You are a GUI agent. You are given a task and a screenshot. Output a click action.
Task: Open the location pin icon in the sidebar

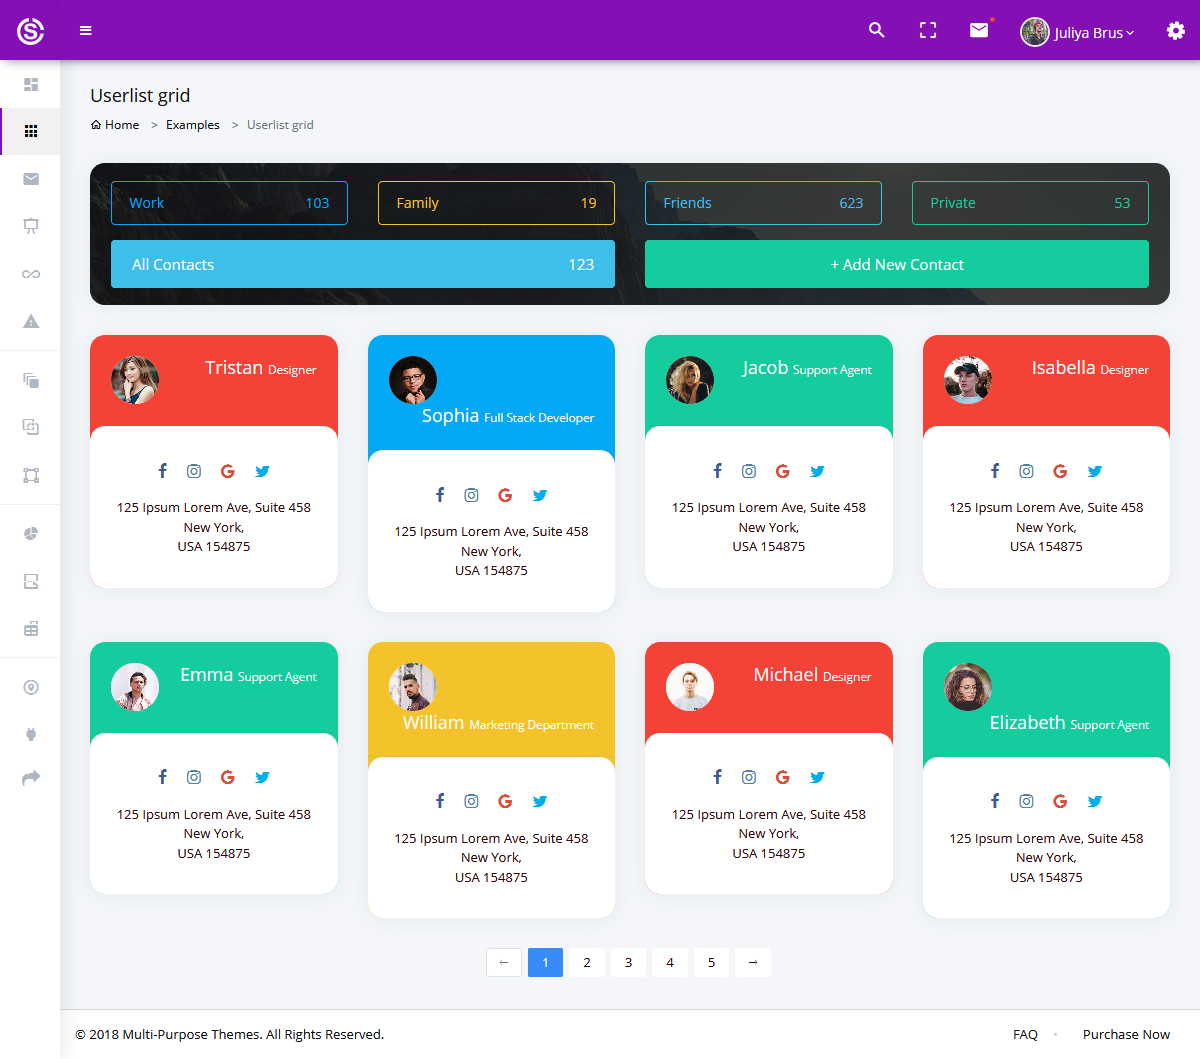click(x=30, y=687)
